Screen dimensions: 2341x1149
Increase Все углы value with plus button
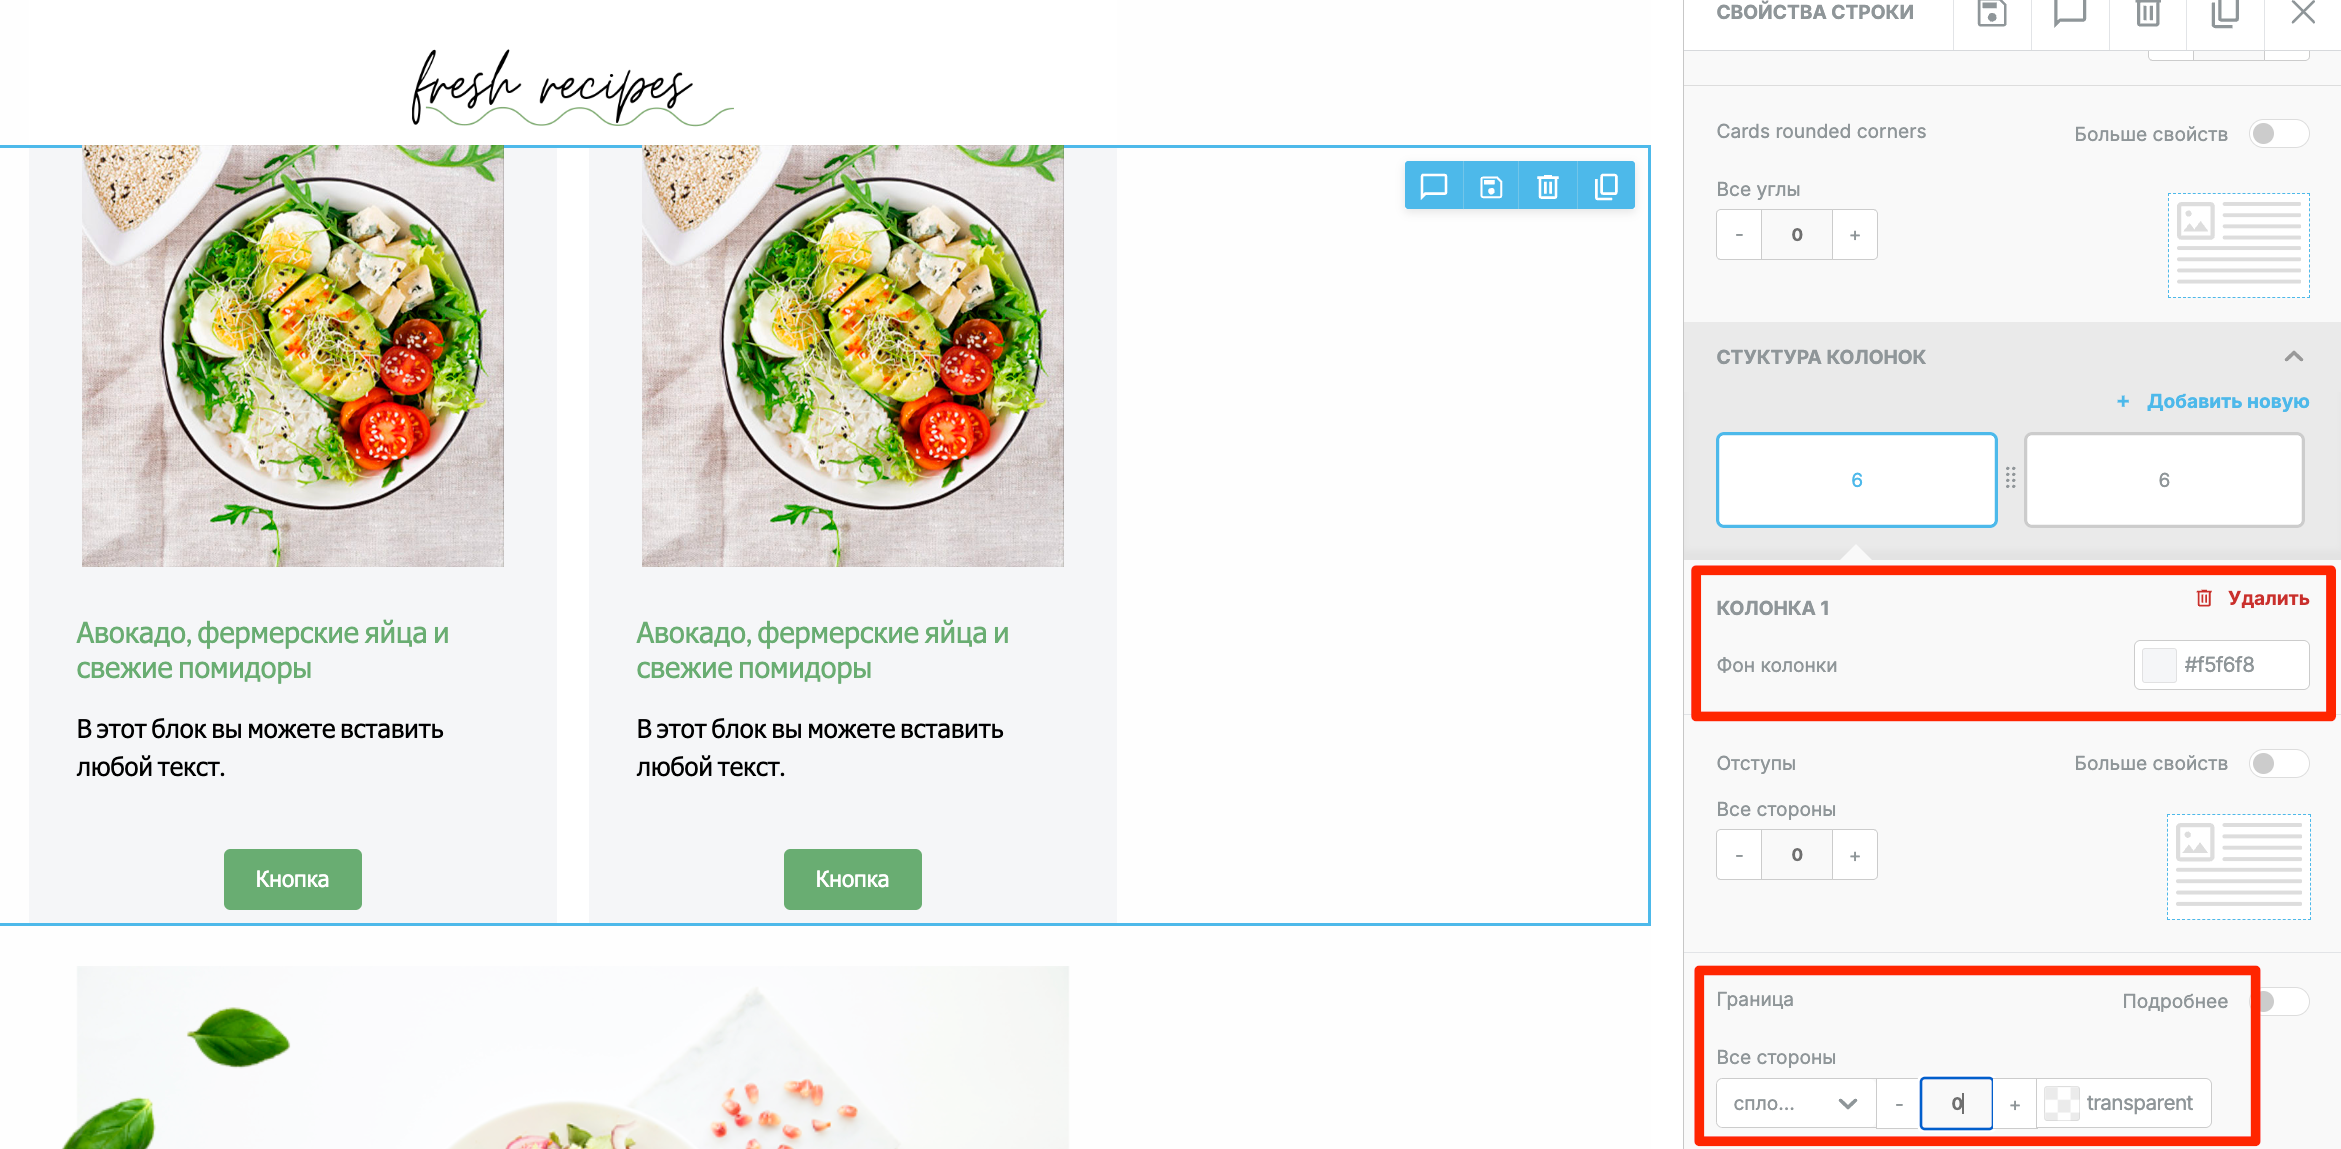1854,235
